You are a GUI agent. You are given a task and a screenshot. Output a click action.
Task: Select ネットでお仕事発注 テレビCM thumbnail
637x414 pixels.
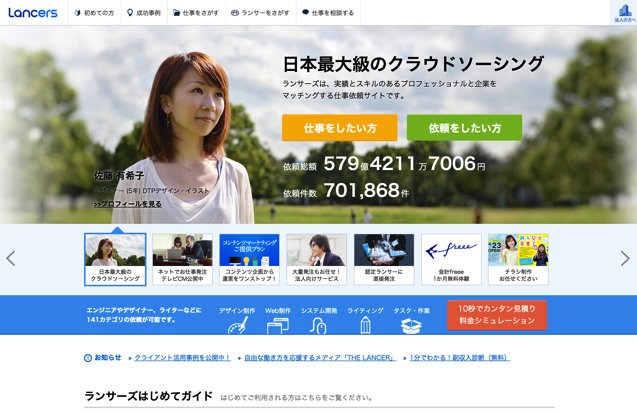(182, 260)
